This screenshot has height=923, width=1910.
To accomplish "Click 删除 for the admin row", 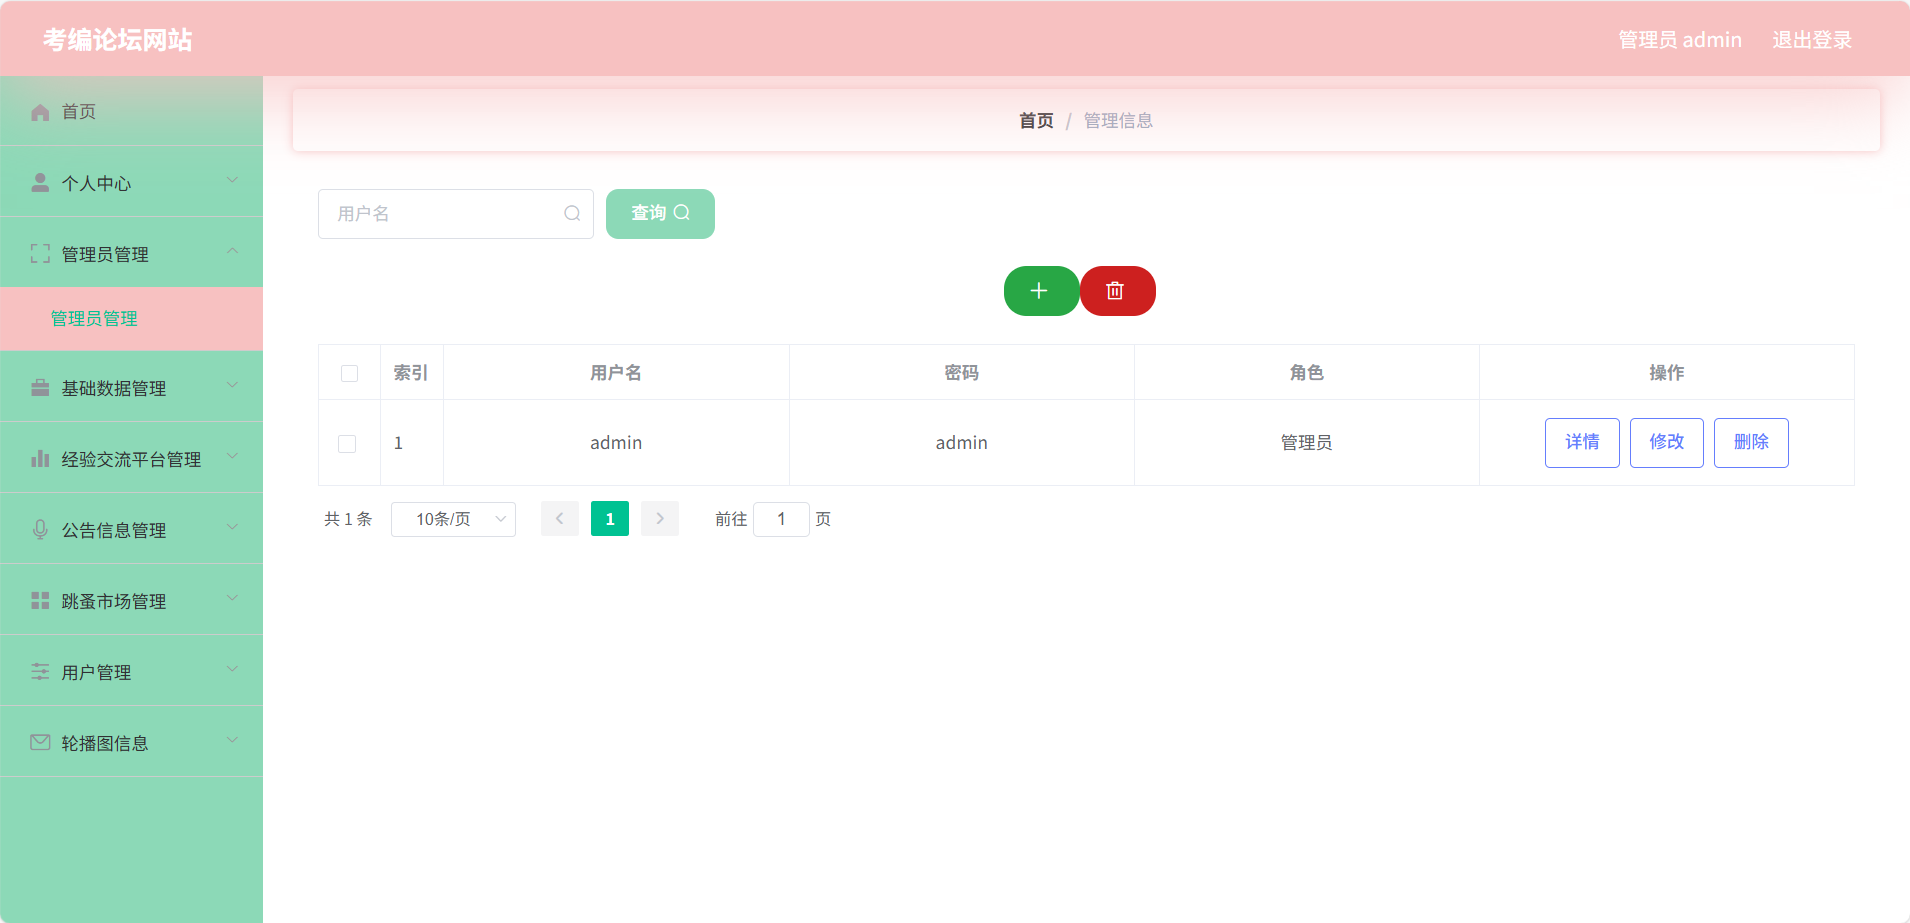I will tap(1751, 443).
